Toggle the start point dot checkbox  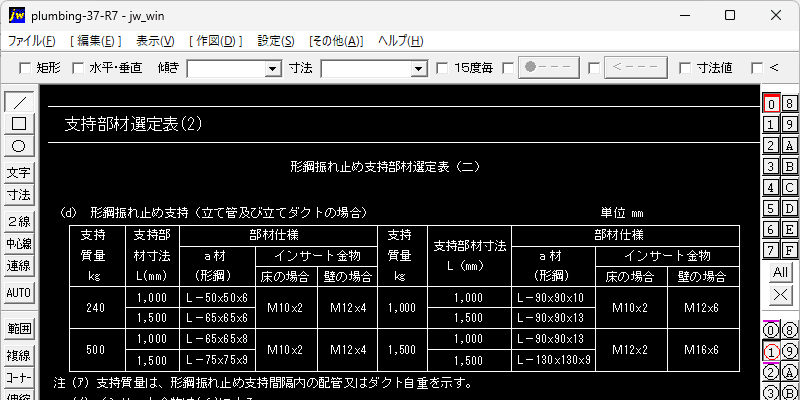click(508, 68)
